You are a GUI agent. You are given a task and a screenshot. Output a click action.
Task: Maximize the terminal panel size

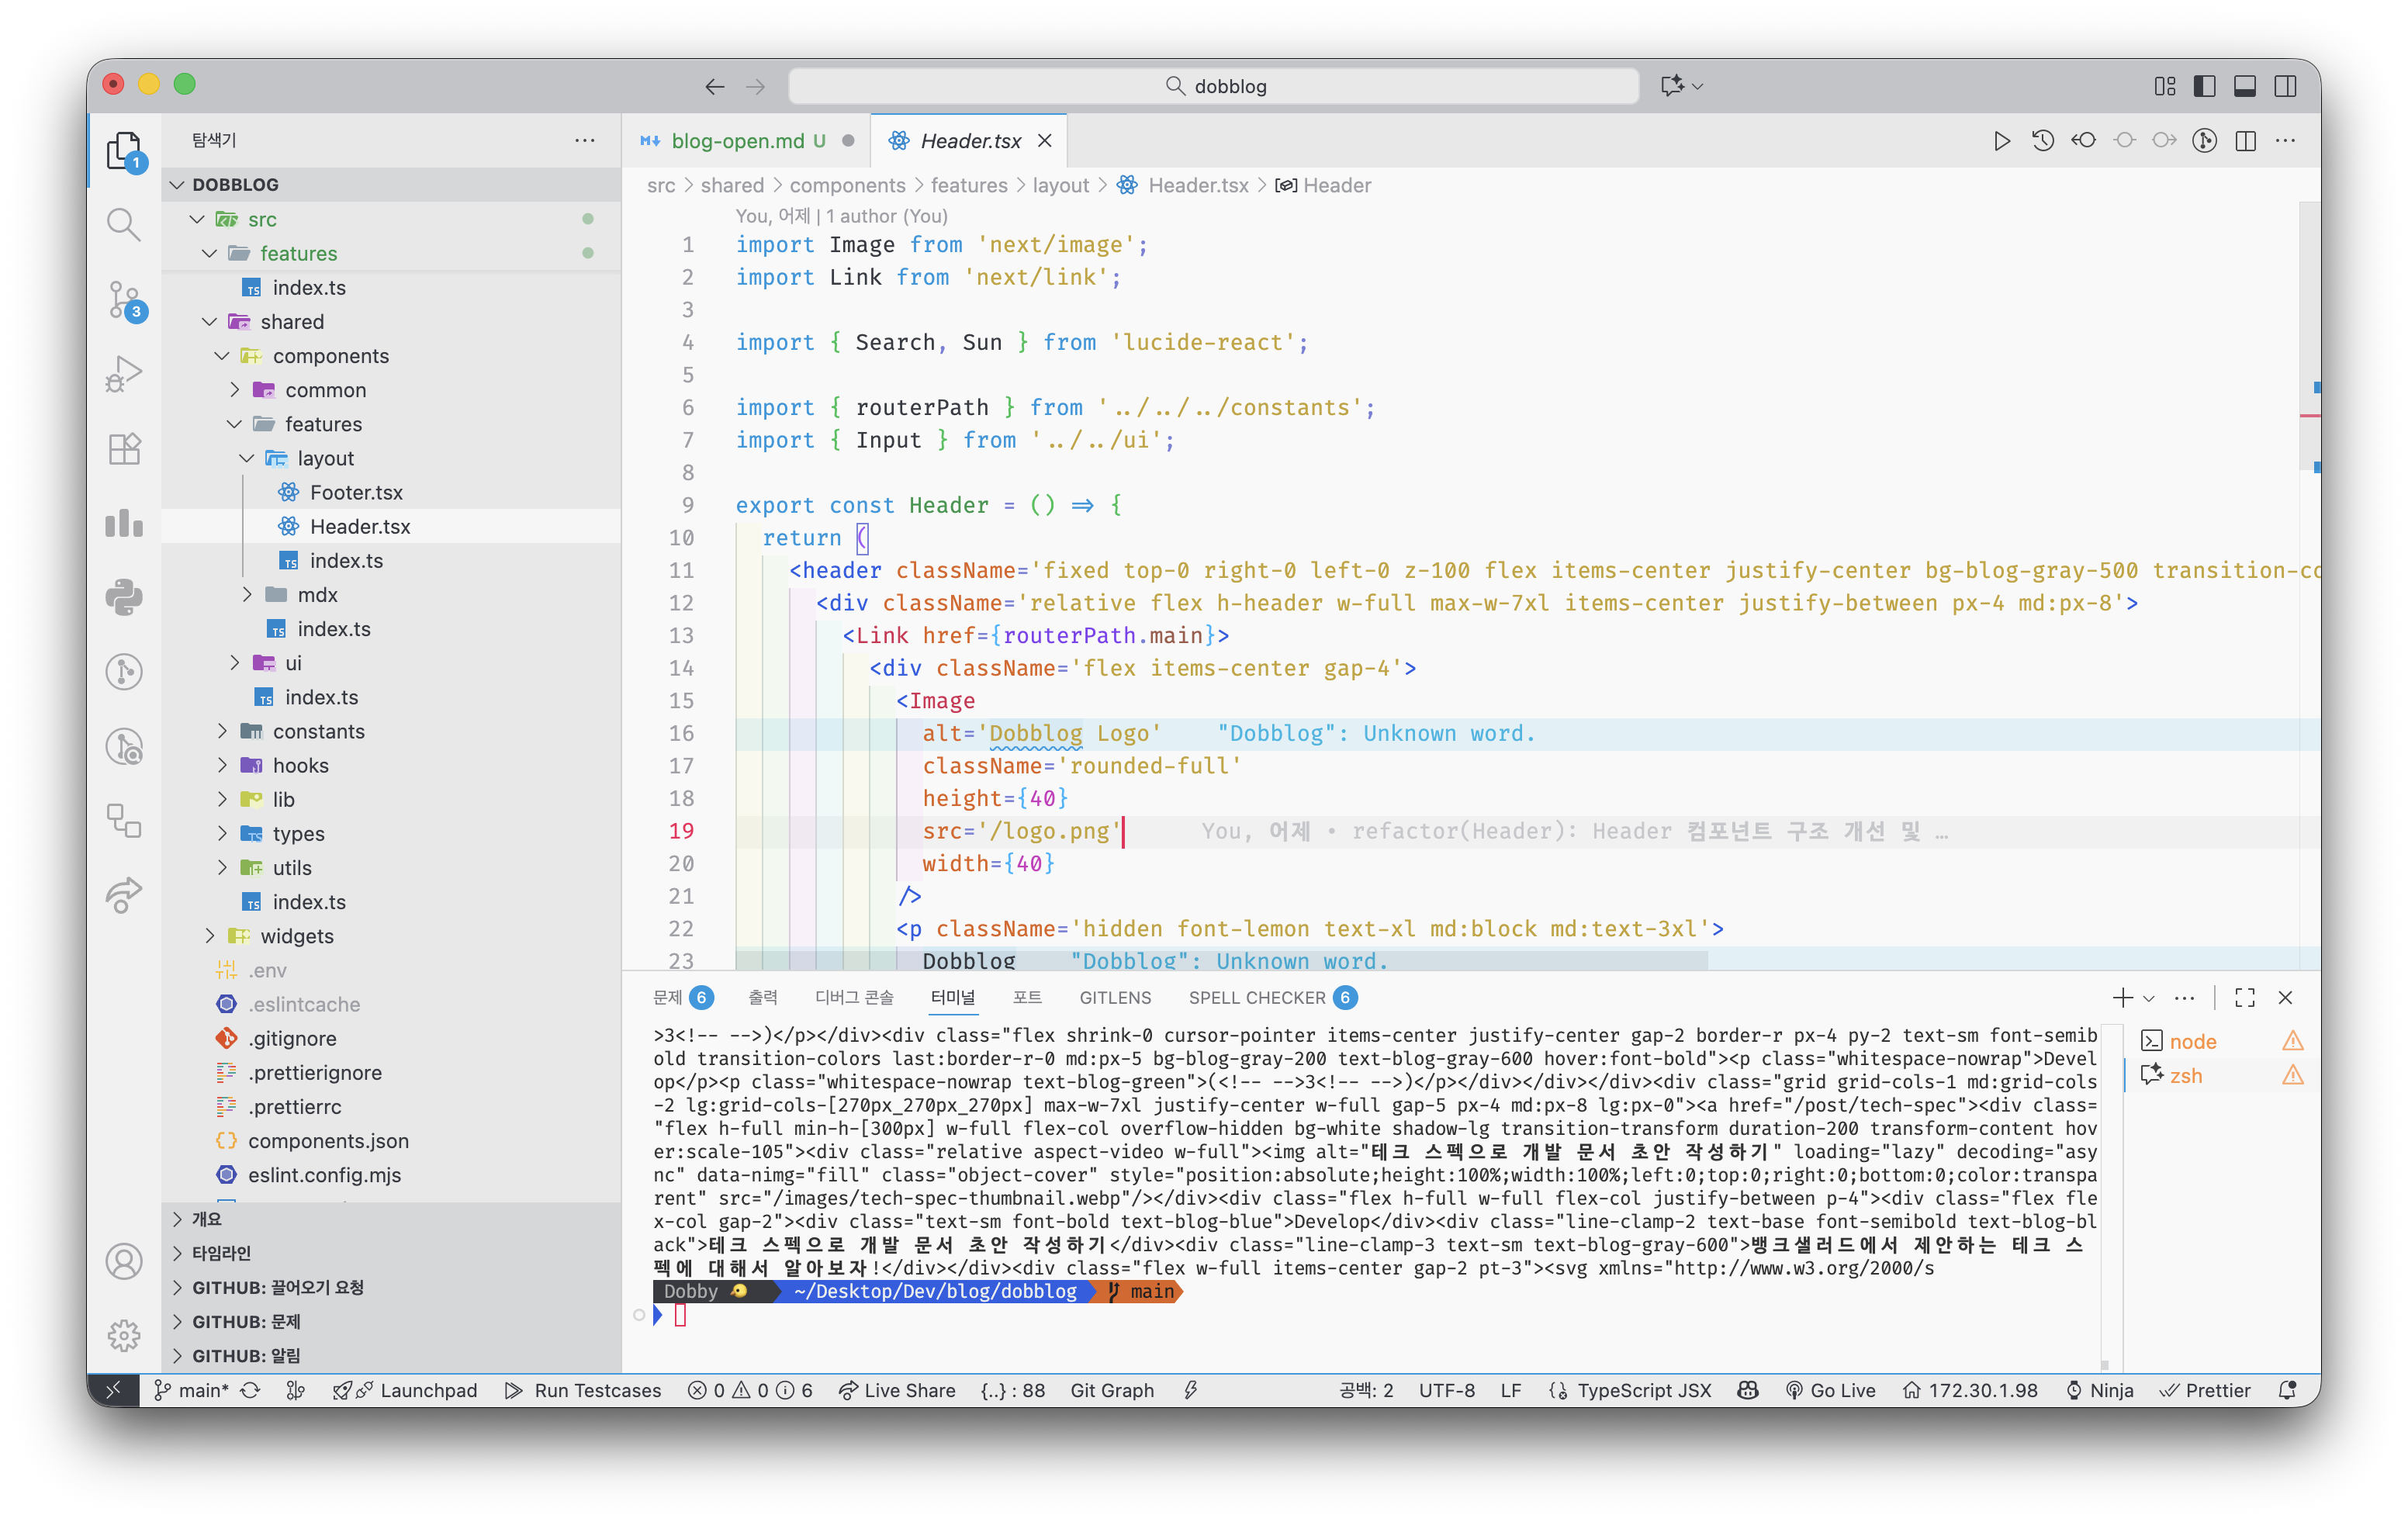(2244, 997)
